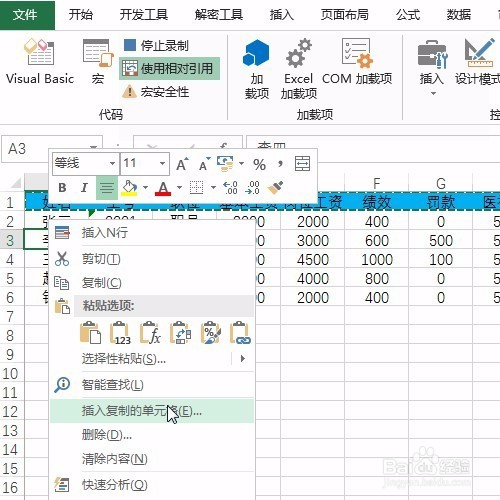Choose Delete (删除) from context menu
This screenshot has width=500, height=500.
(152, 435)
